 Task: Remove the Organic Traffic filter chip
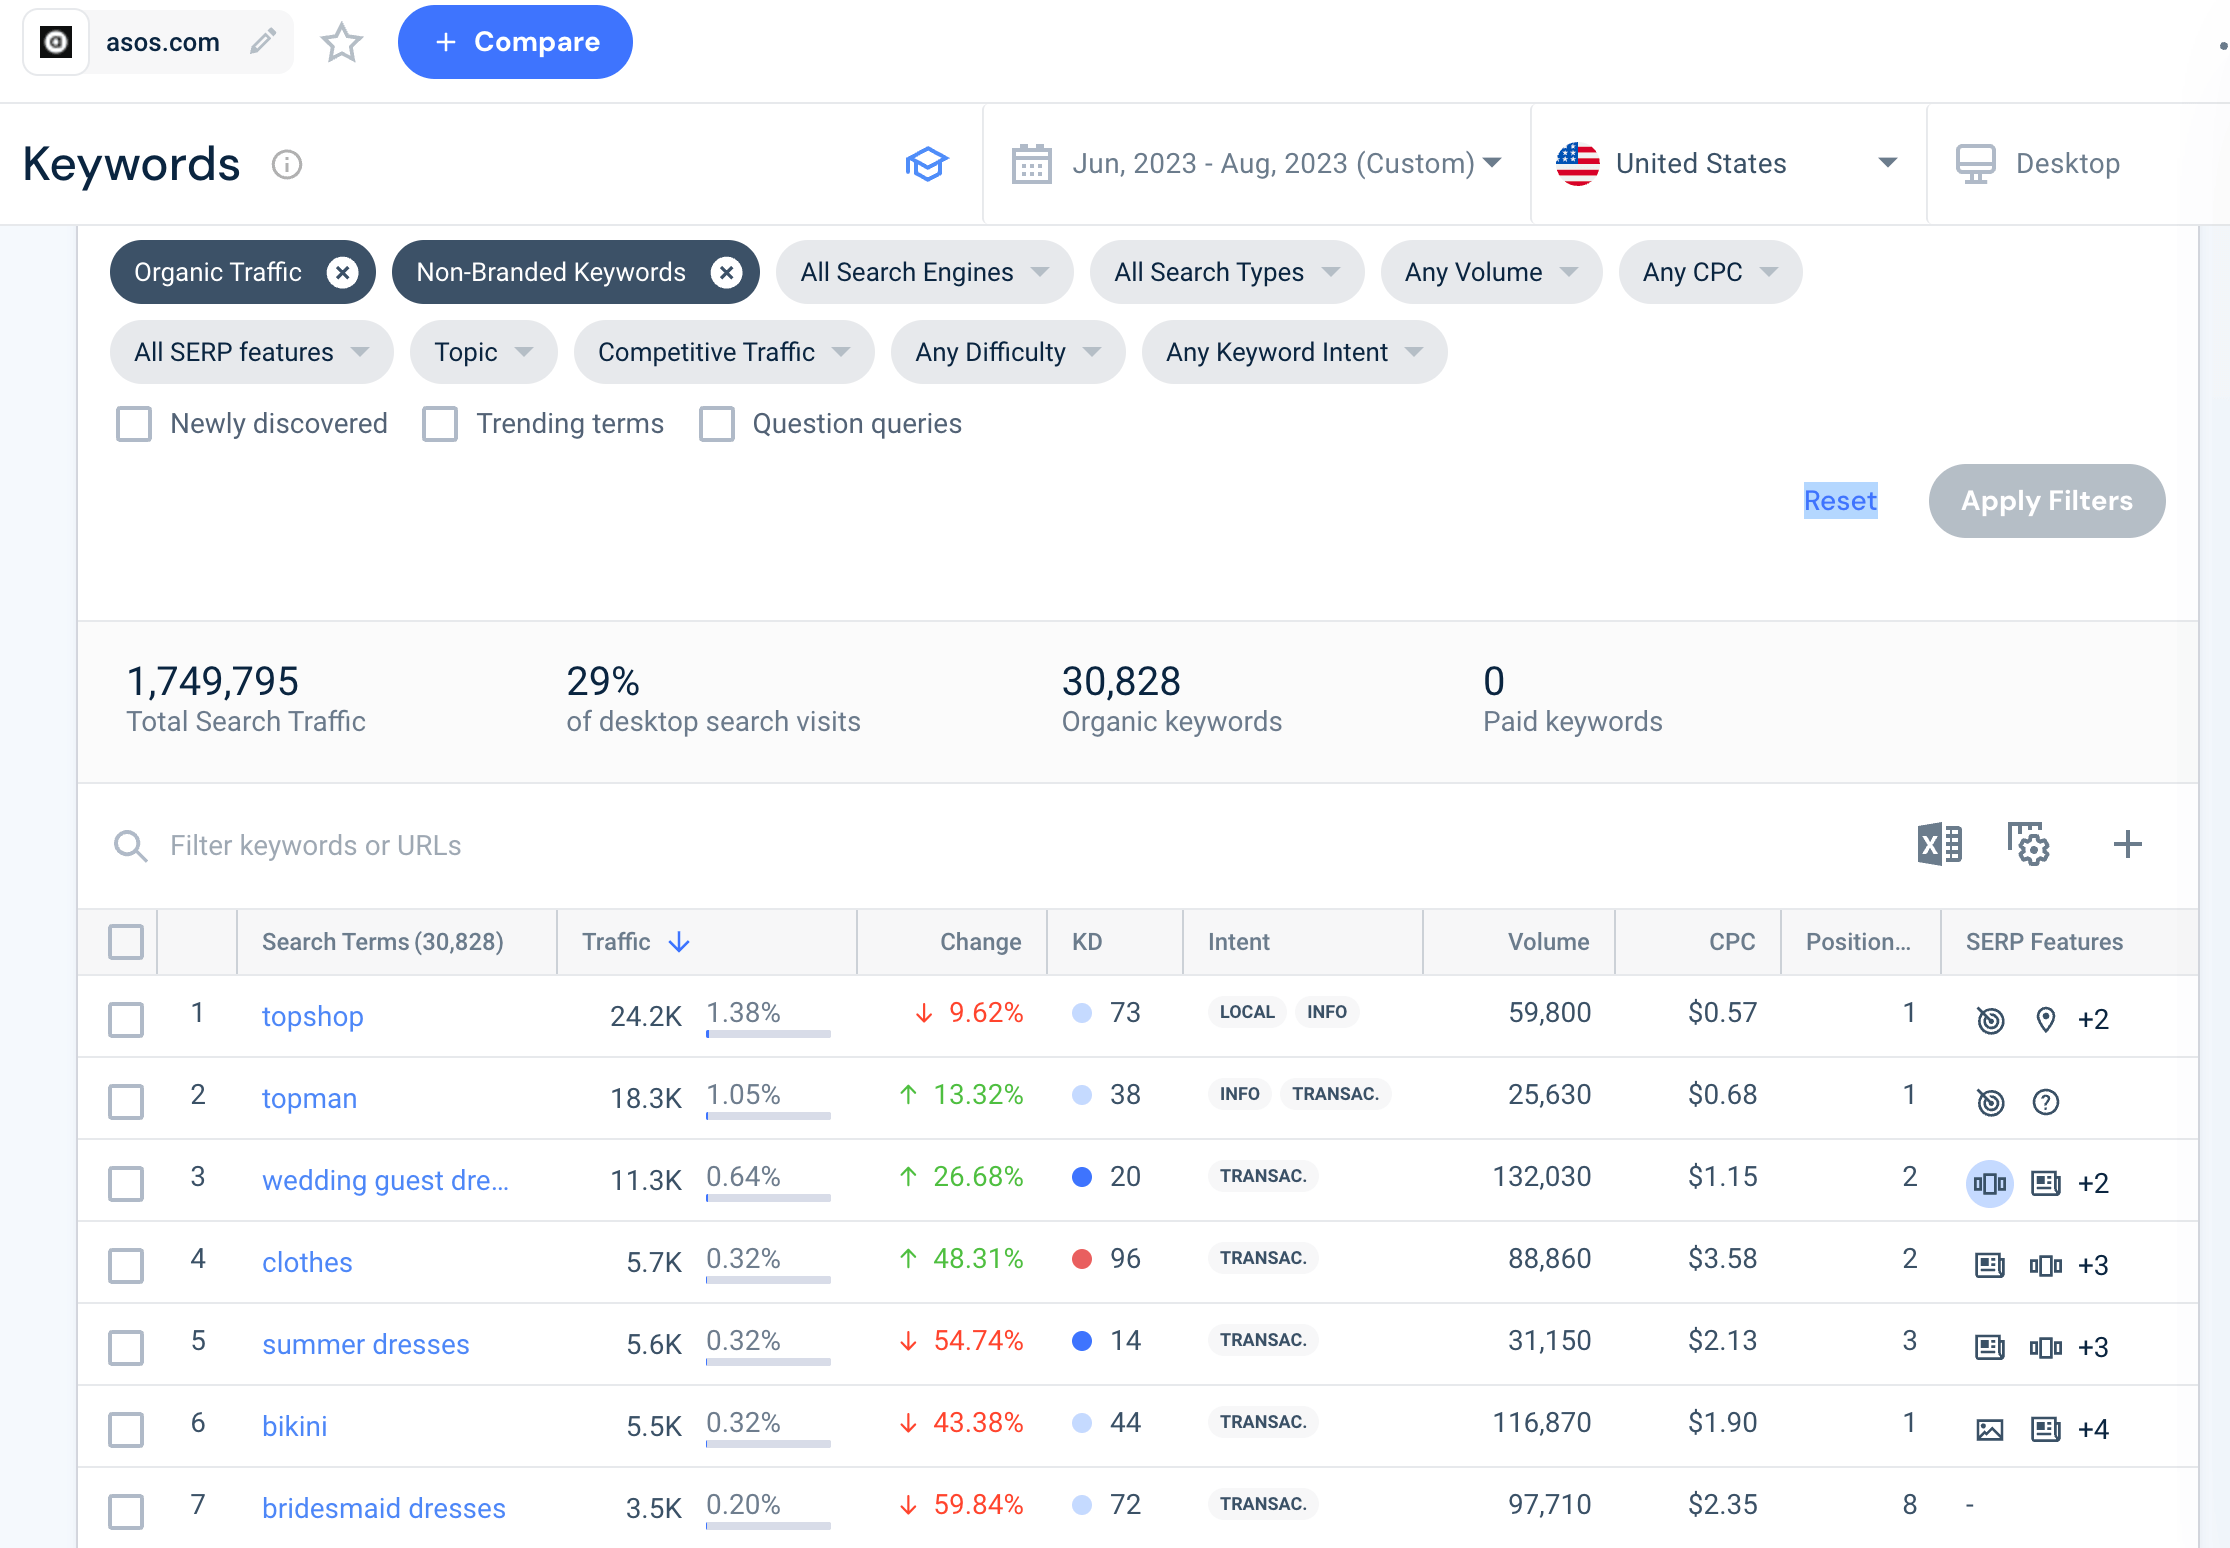[x=342, y=272]
